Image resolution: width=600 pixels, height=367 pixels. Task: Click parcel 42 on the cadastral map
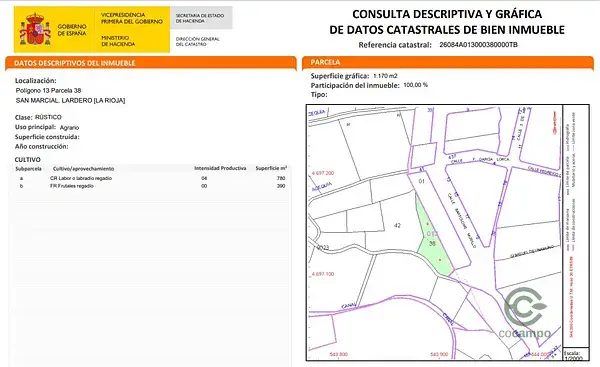(x=397, y=225)
